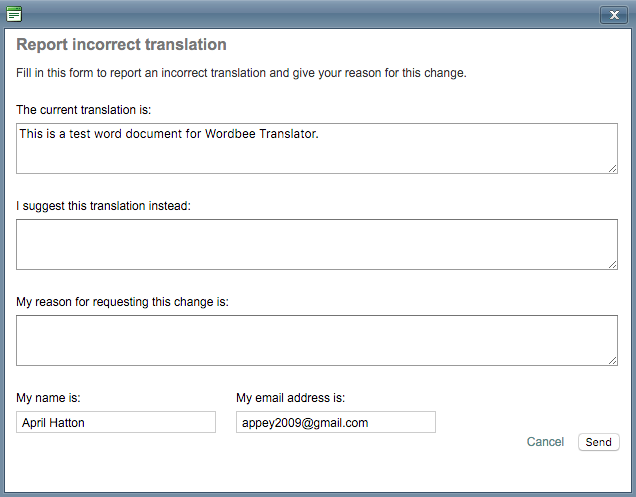Click the "My email address is:" label
The height and width of the screenshot is (497, 636).
coord(291,397)
